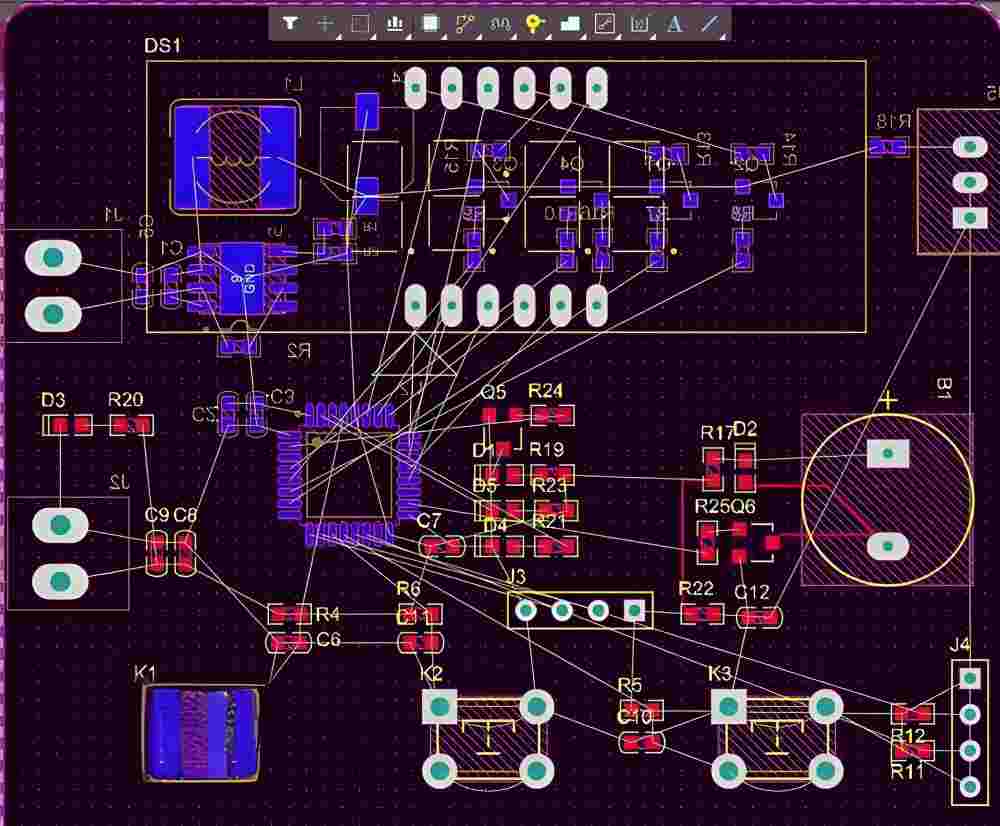Click the D2 designator label

point(745,429)
